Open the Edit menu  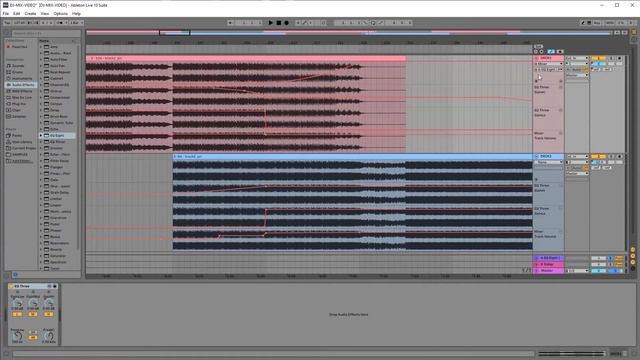coord(16,13)
